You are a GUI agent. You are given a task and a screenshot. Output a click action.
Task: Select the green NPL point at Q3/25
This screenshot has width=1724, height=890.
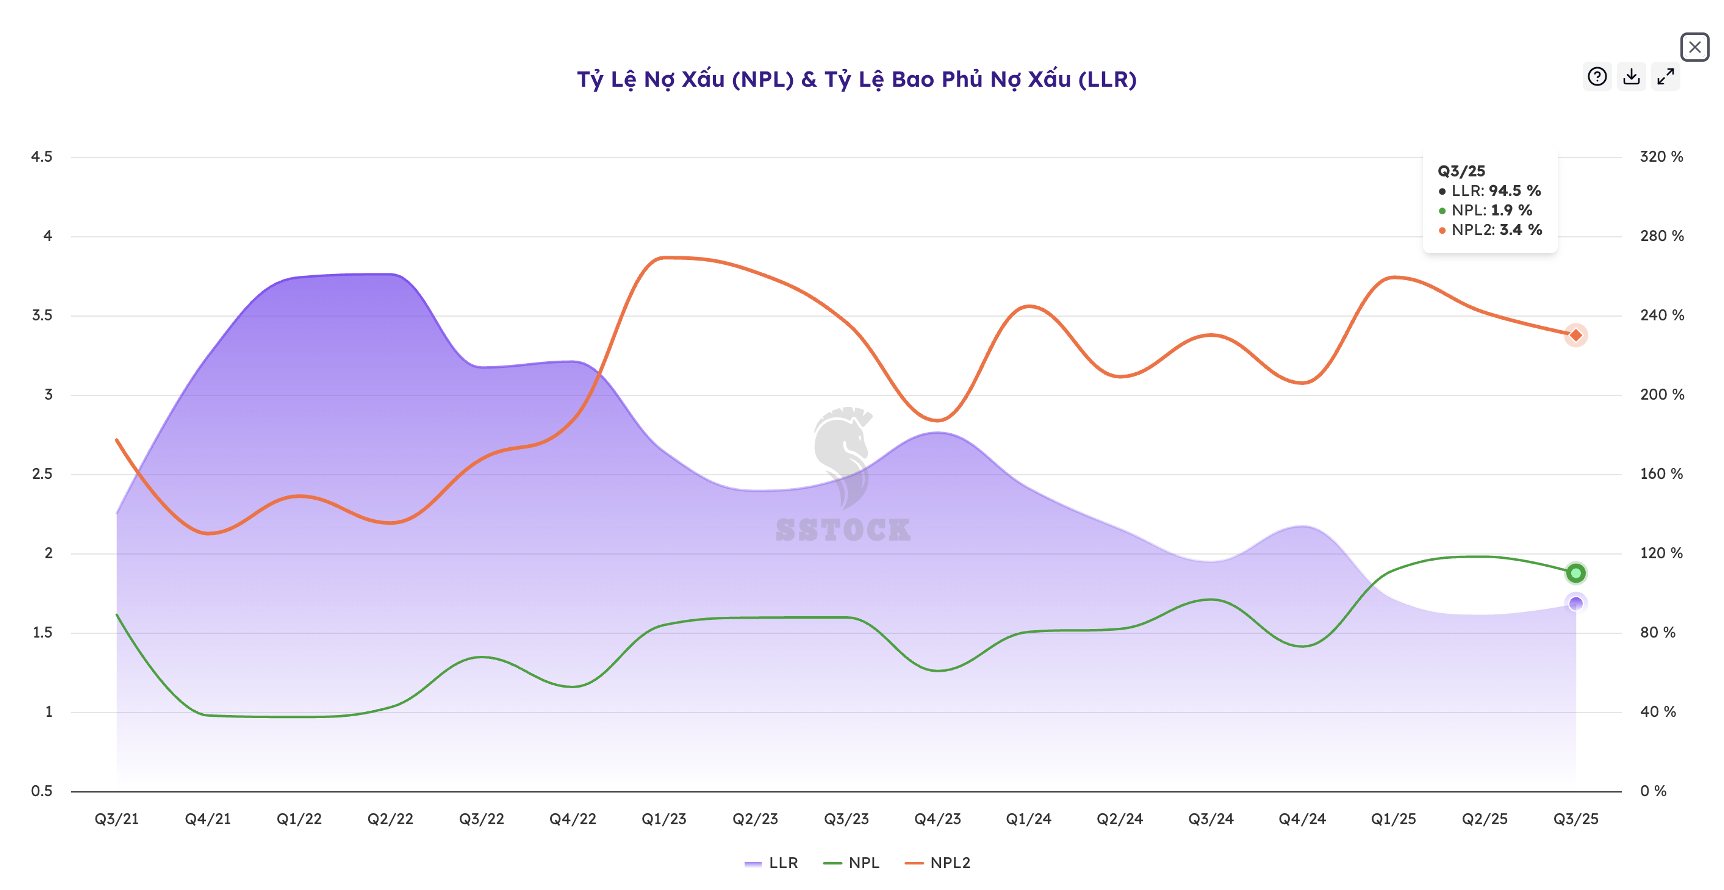[x=1575, y=573]
